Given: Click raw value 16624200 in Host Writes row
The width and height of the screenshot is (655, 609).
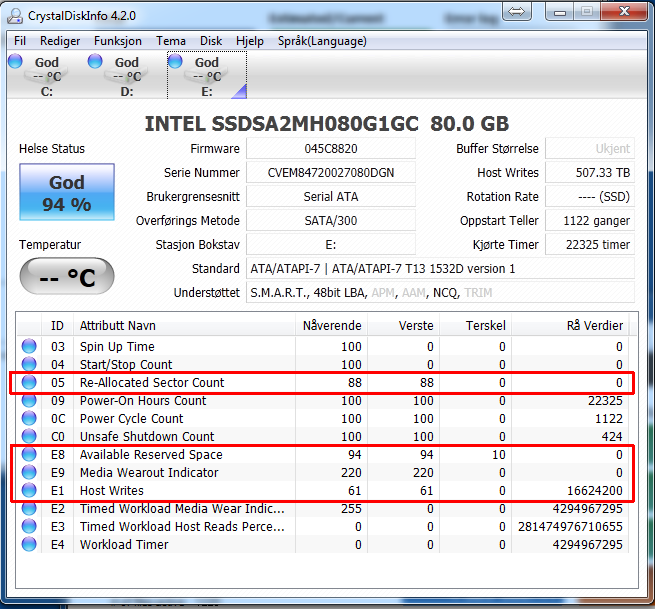Looking at the screenshot, I should (595, 490).
